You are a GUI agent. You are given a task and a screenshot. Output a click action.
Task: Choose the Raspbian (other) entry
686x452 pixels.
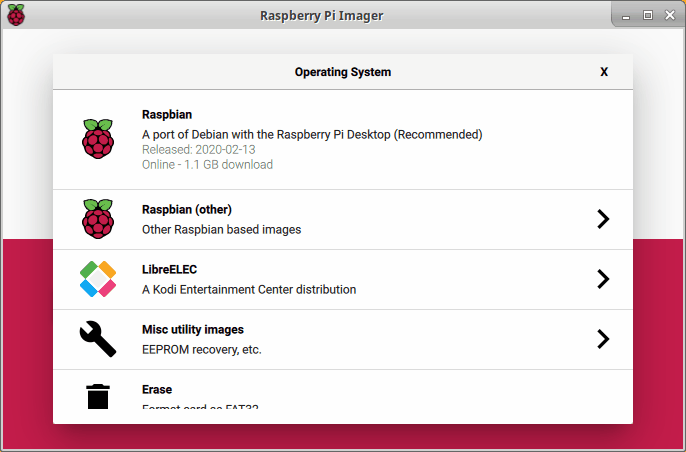point(220,219)
